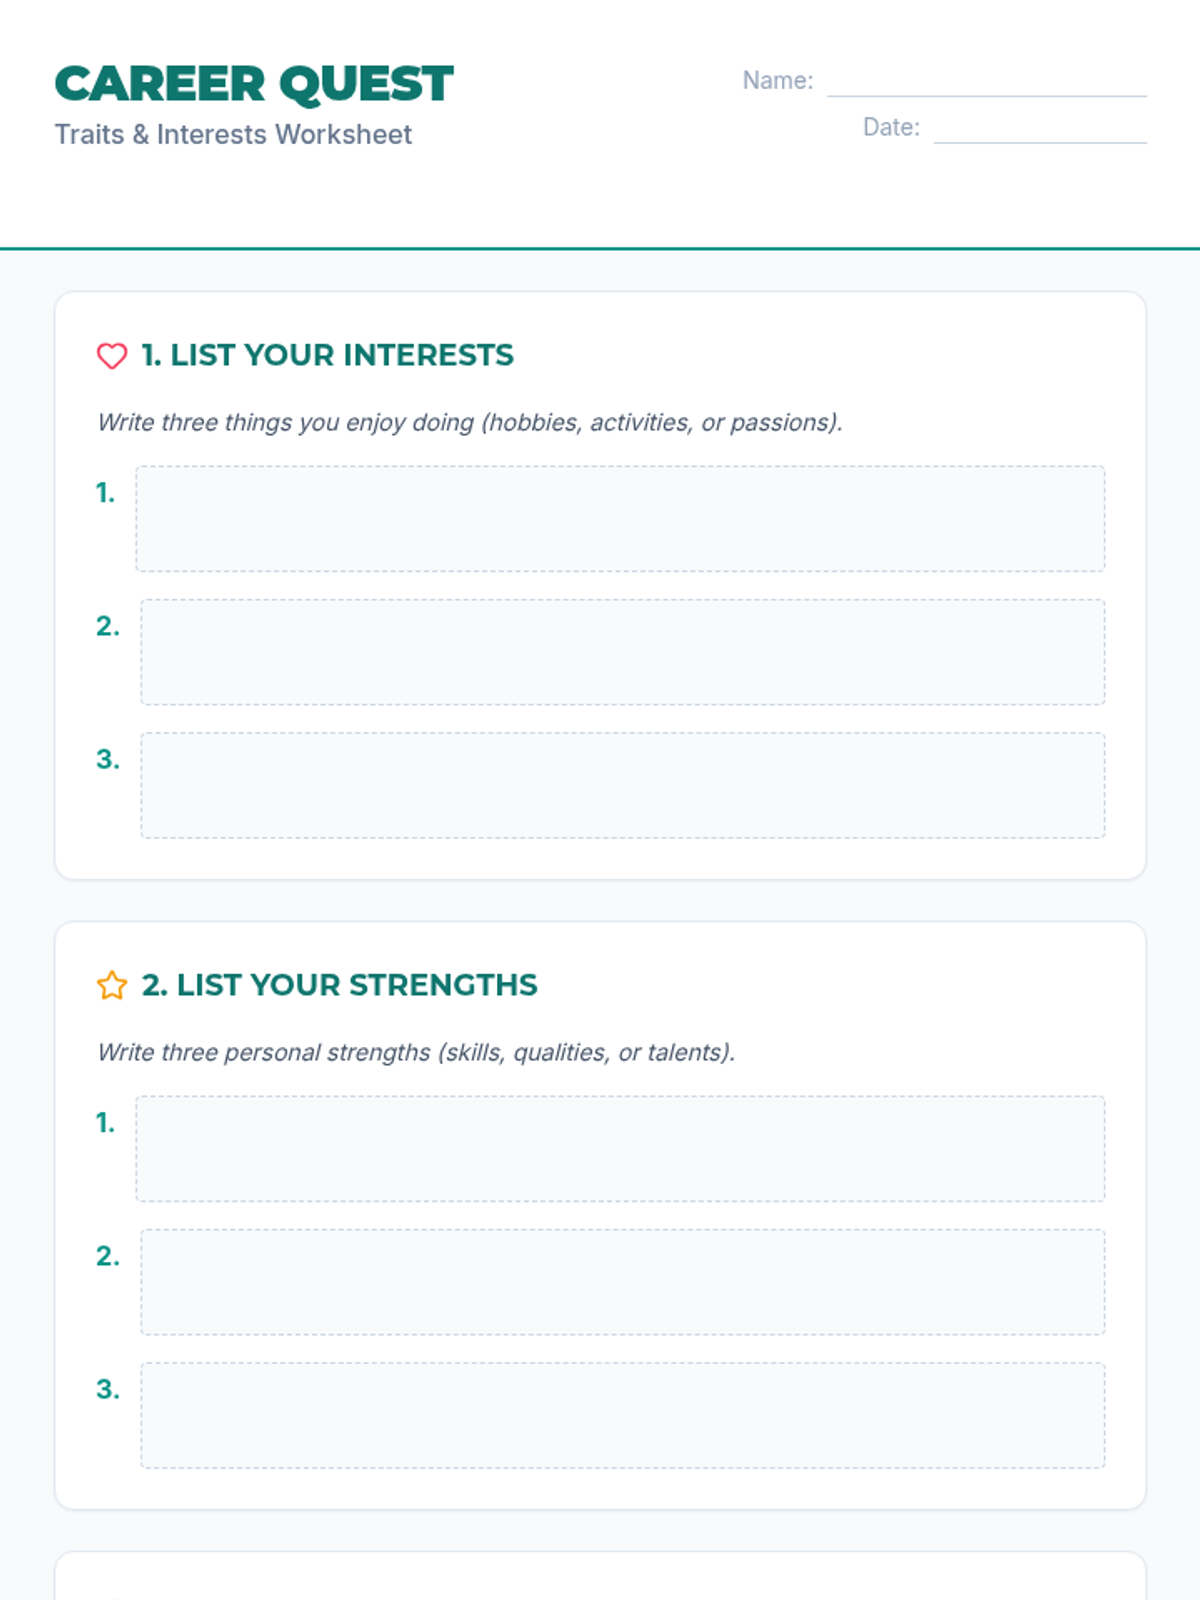Click number 1 label in strengths list

click(x=106, y=1123)
